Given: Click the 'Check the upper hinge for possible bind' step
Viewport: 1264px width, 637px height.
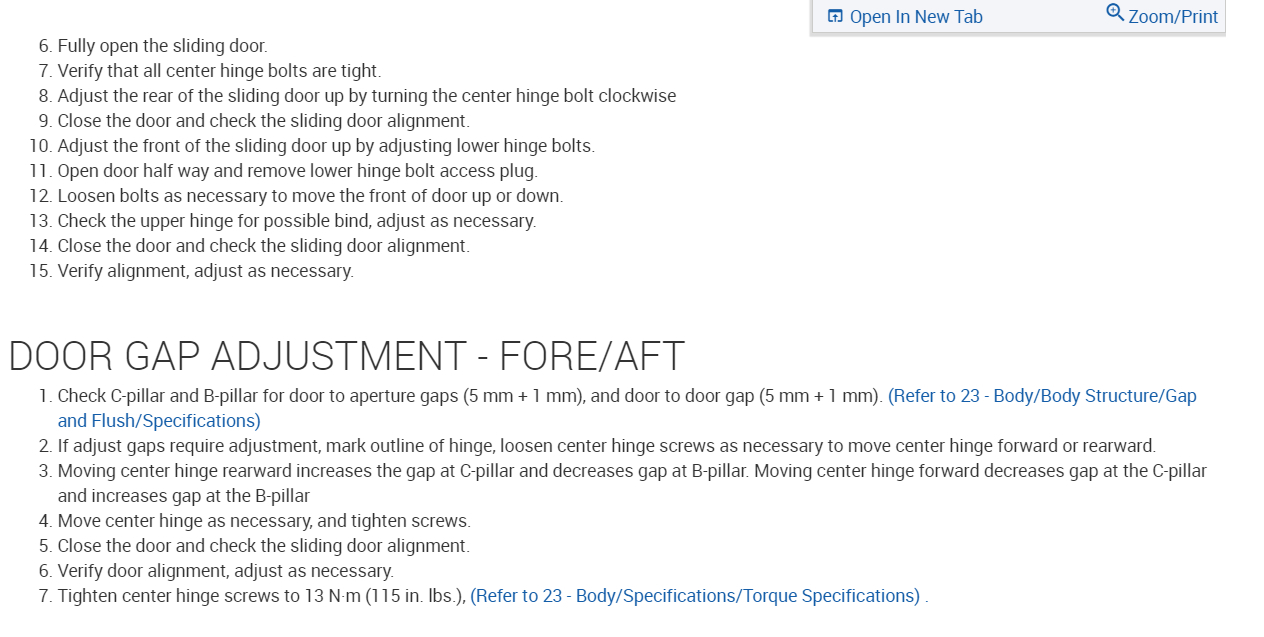Looking at the screenshot, I should [x=296, y=221].
